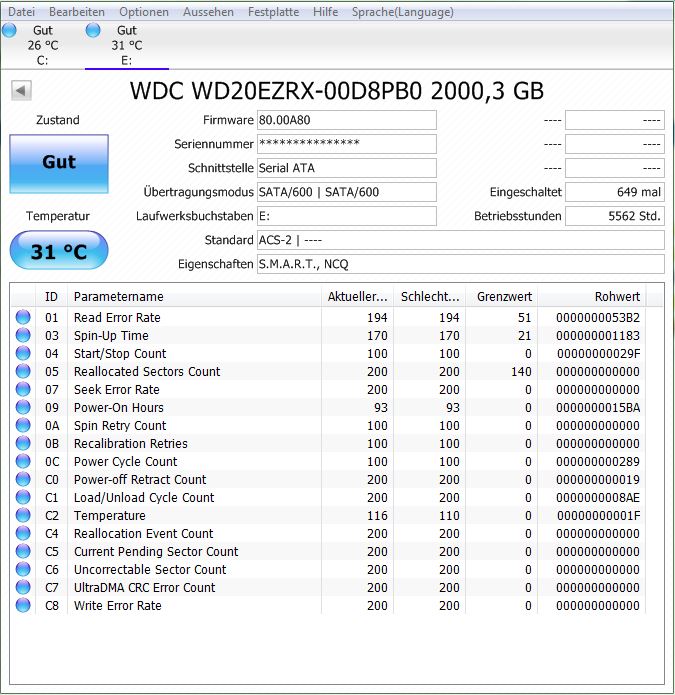Click raw value 0000000015BA
The height and width of the screenshot is (695, 675).
pos(598,407)
